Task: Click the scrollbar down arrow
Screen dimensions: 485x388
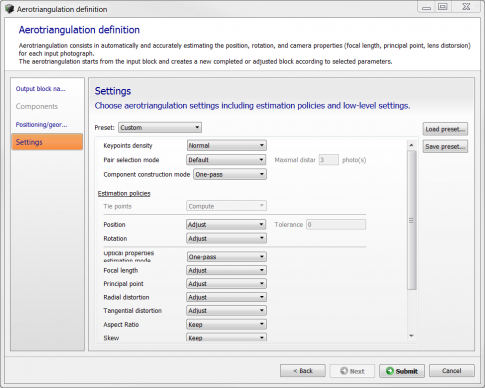Action: tap(411, 336)
